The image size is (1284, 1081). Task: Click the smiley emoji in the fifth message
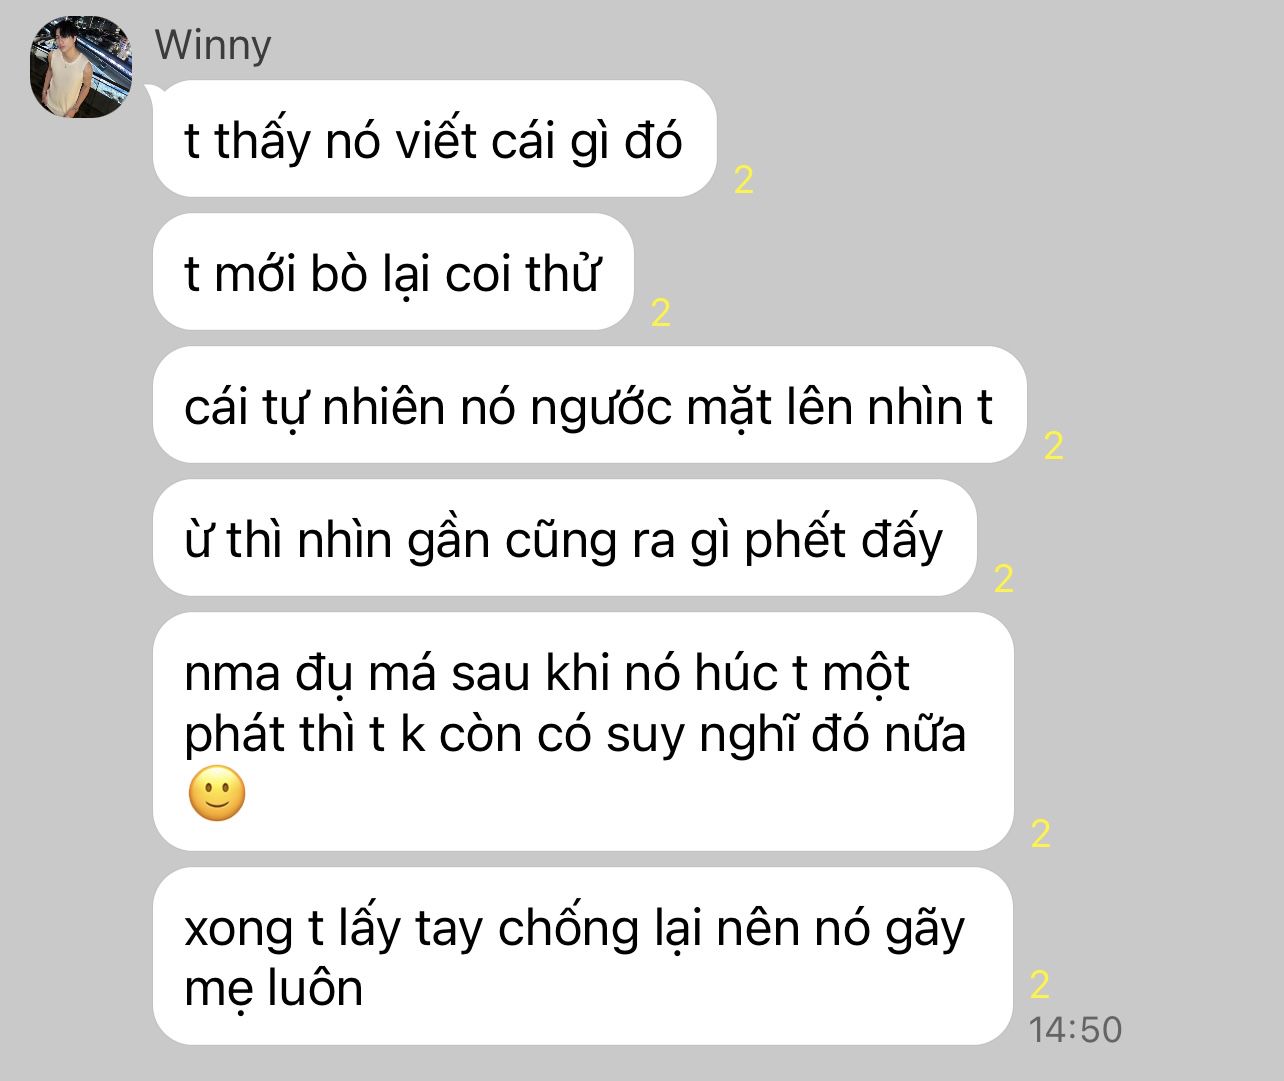217,794
